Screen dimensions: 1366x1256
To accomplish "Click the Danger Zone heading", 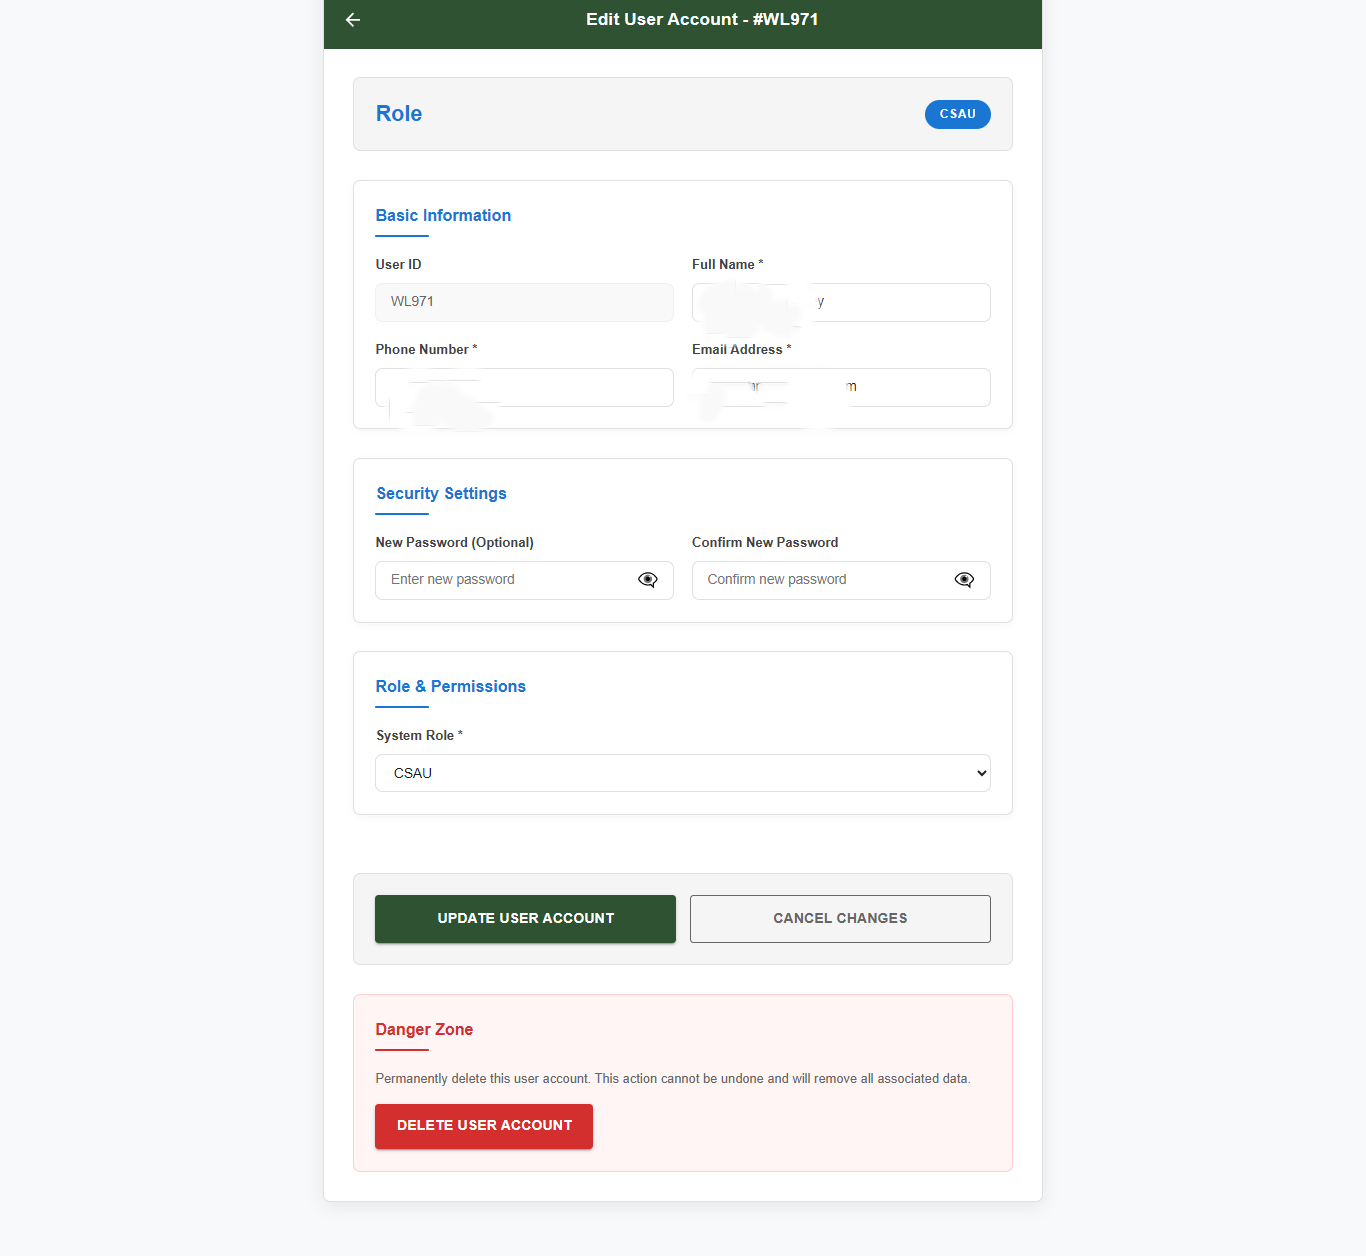I will pyautogui.click(x=424, y=1030).
